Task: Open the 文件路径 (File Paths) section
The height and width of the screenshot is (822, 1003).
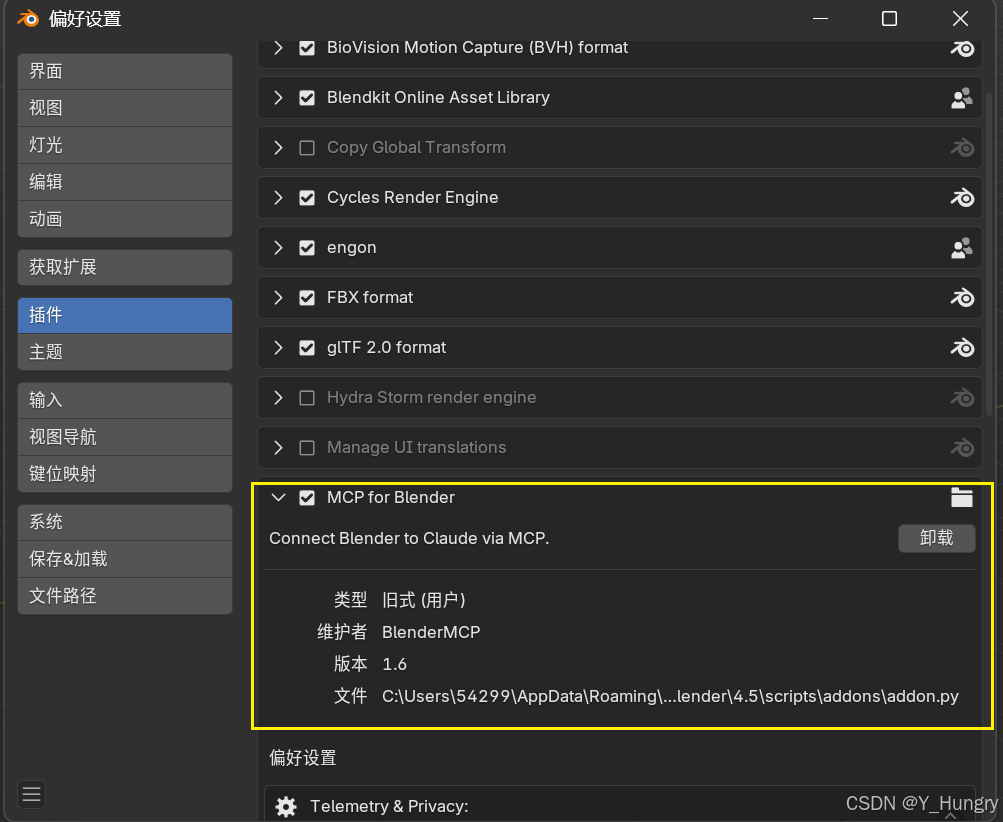Action: (125, 596)
